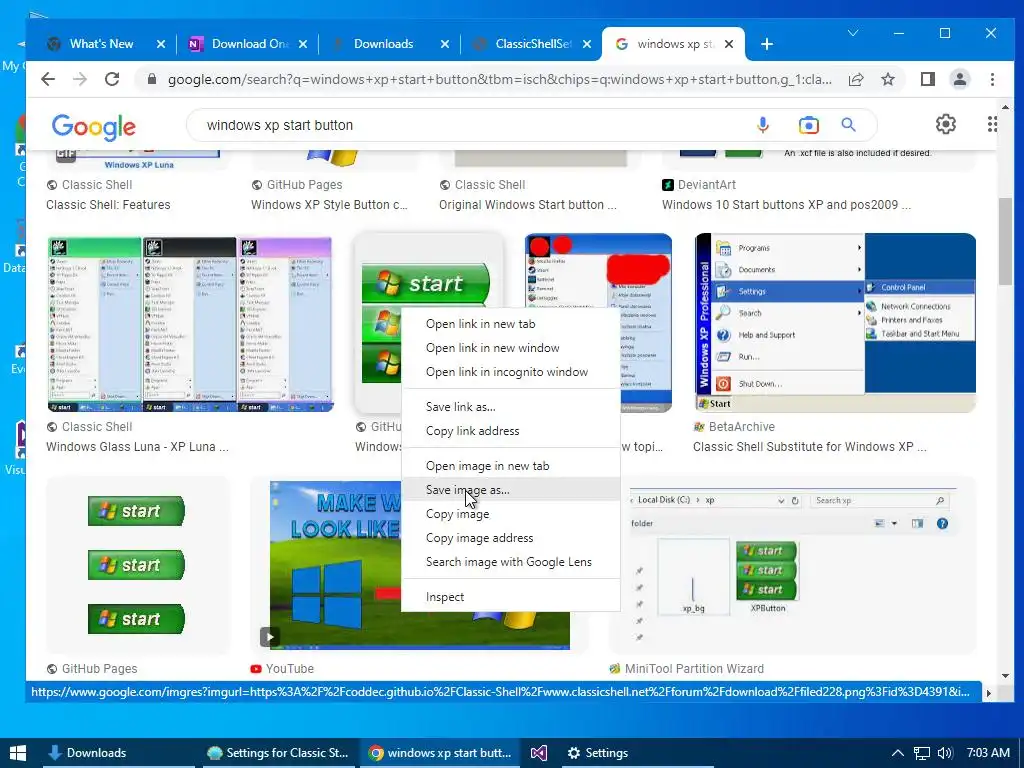The height and width of the screenshot is (768, 1024).
Task: Click the page vertical scrollbar thumb
Action: pyautogui.click(x=1005, y=240)
